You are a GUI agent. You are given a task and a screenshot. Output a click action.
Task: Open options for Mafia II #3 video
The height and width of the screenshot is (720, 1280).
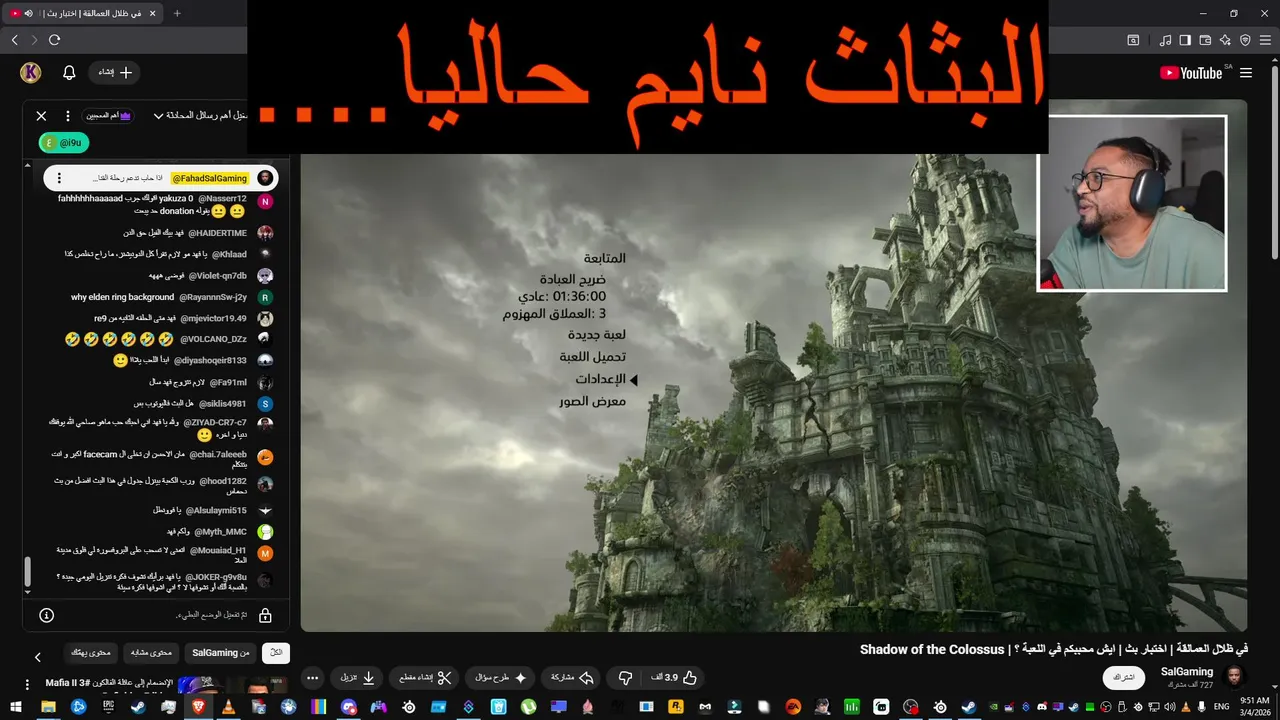[x=27, y=684]
